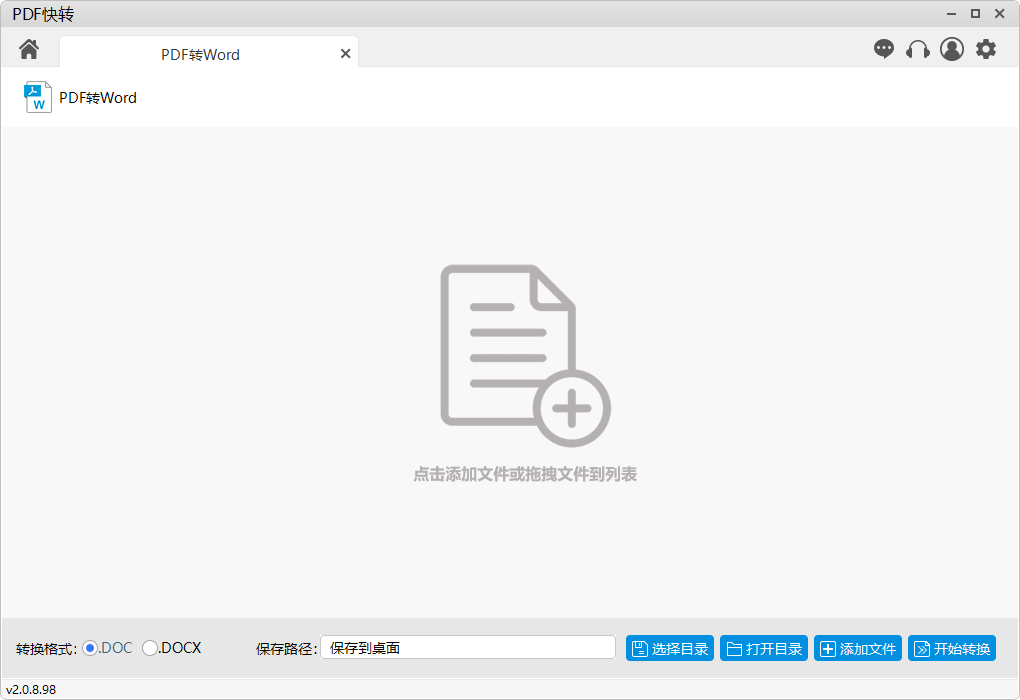Click the 选择目录 button
Screen dimensions: 1020x700
670,649
